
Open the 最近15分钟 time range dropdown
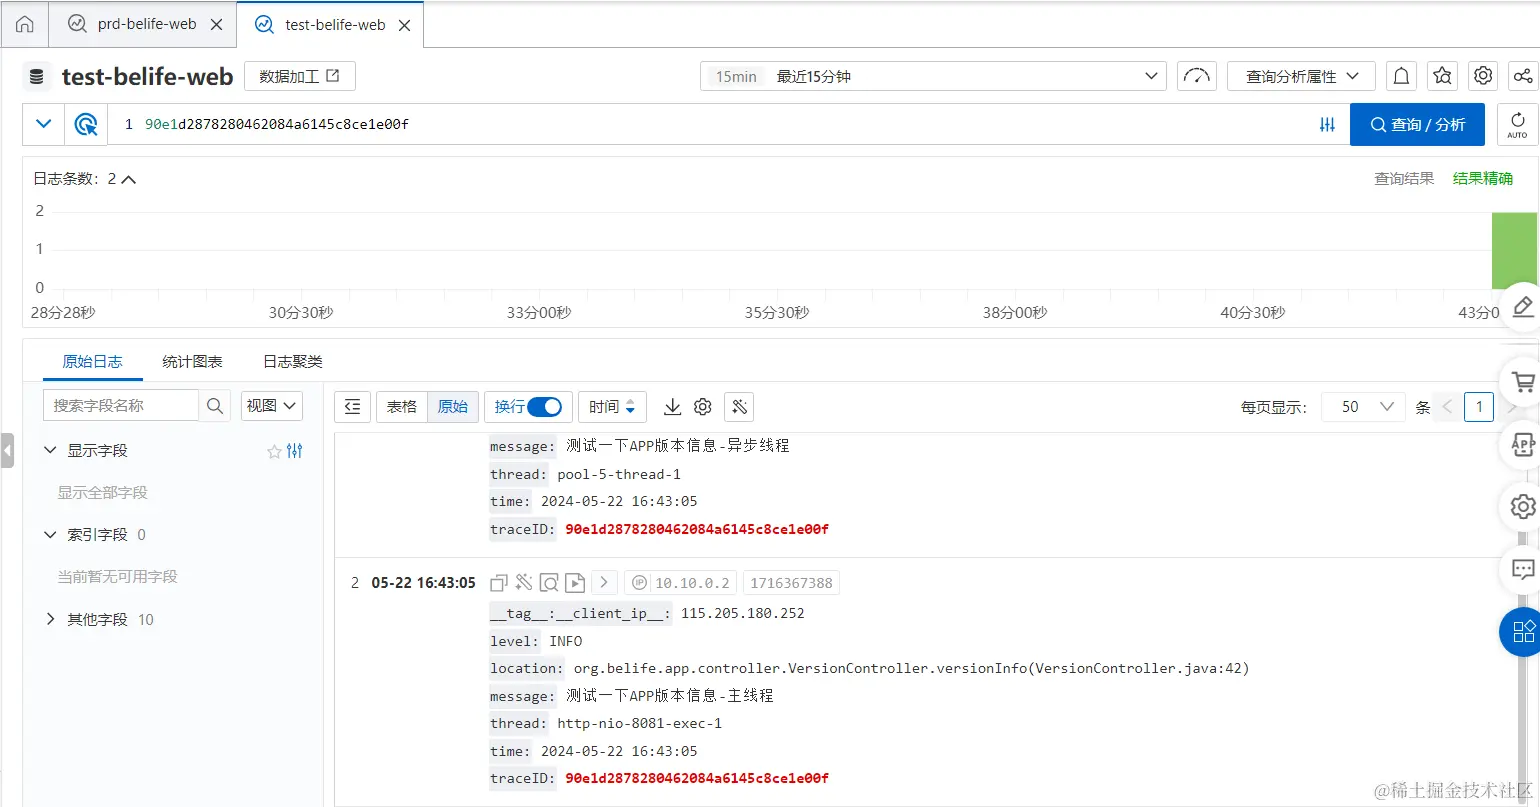[932, 76]
